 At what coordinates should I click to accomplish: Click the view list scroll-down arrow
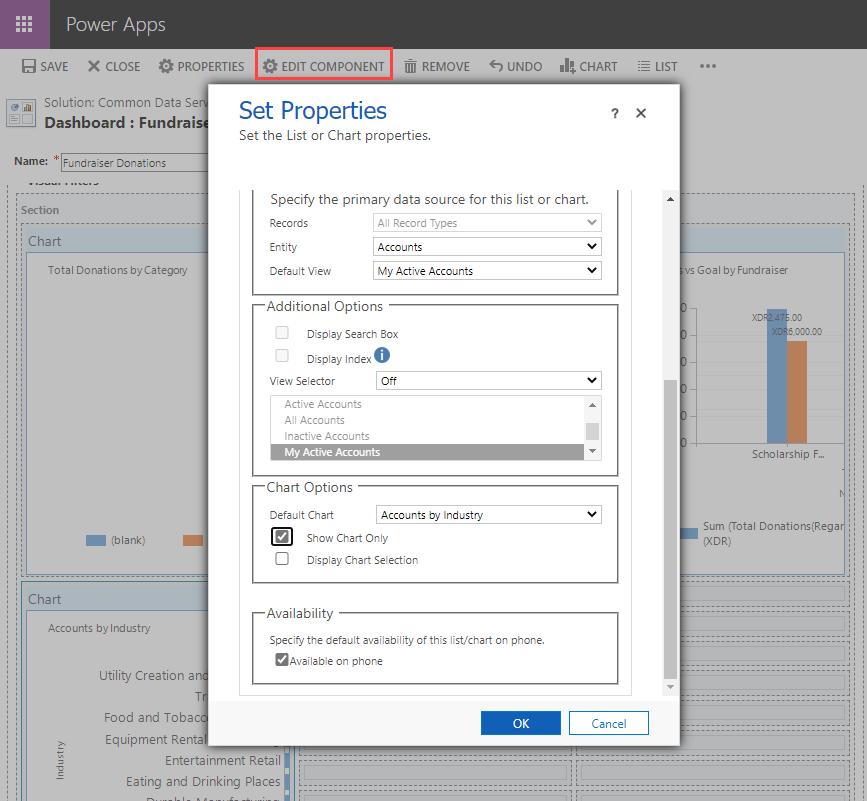point(593,452)
